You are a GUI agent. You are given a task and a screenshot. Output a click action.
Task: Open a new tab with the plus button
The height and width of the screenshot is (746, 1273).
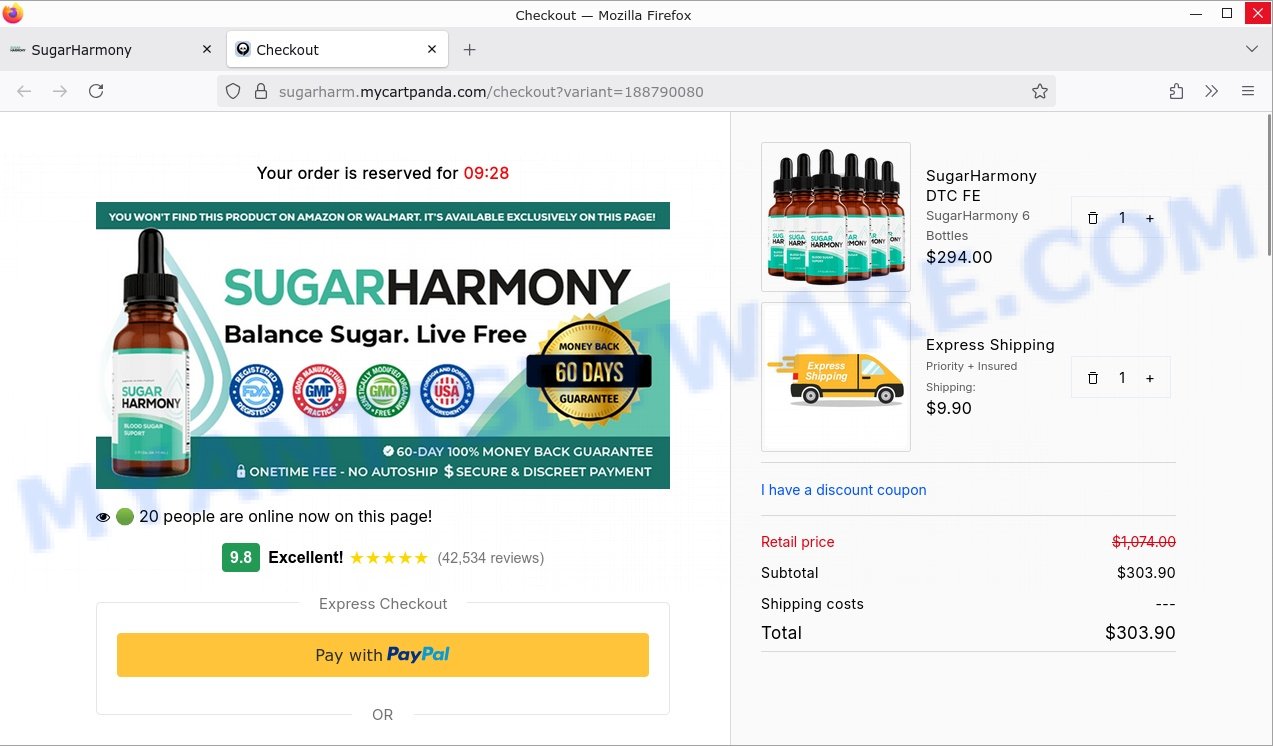469,49
